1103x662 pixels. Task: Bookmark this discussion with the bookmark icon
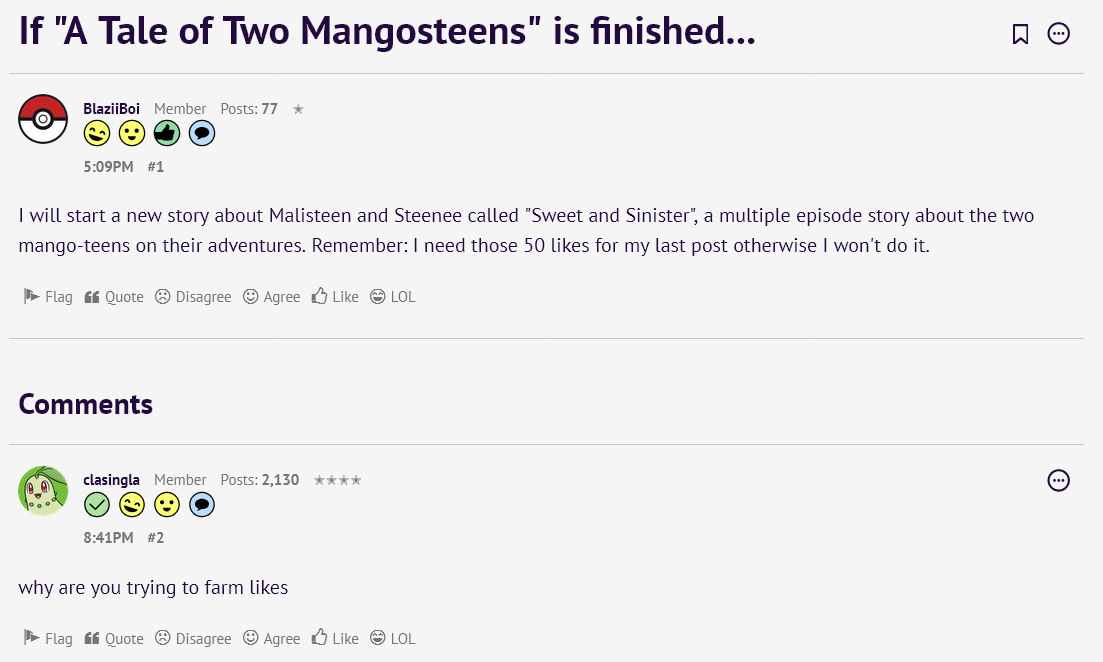pyautogui.click(x=1020, y=34)
